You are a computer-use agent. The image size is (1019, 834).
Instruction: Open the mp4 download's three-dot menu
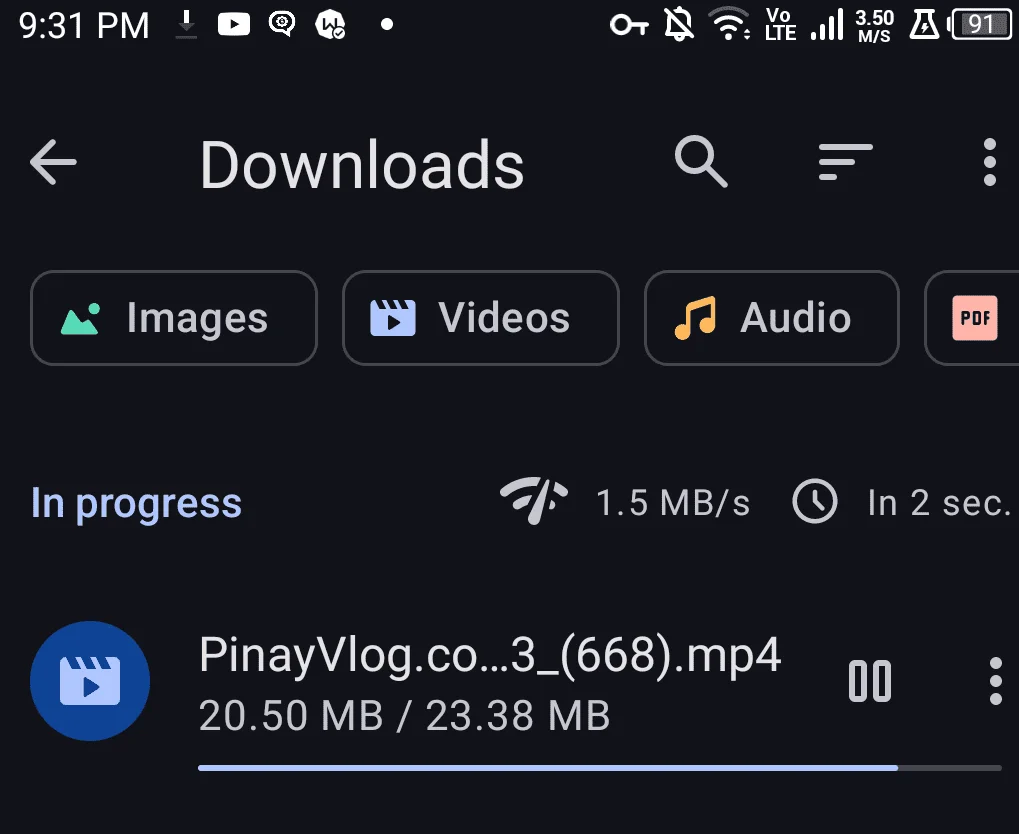pos(995,681)
